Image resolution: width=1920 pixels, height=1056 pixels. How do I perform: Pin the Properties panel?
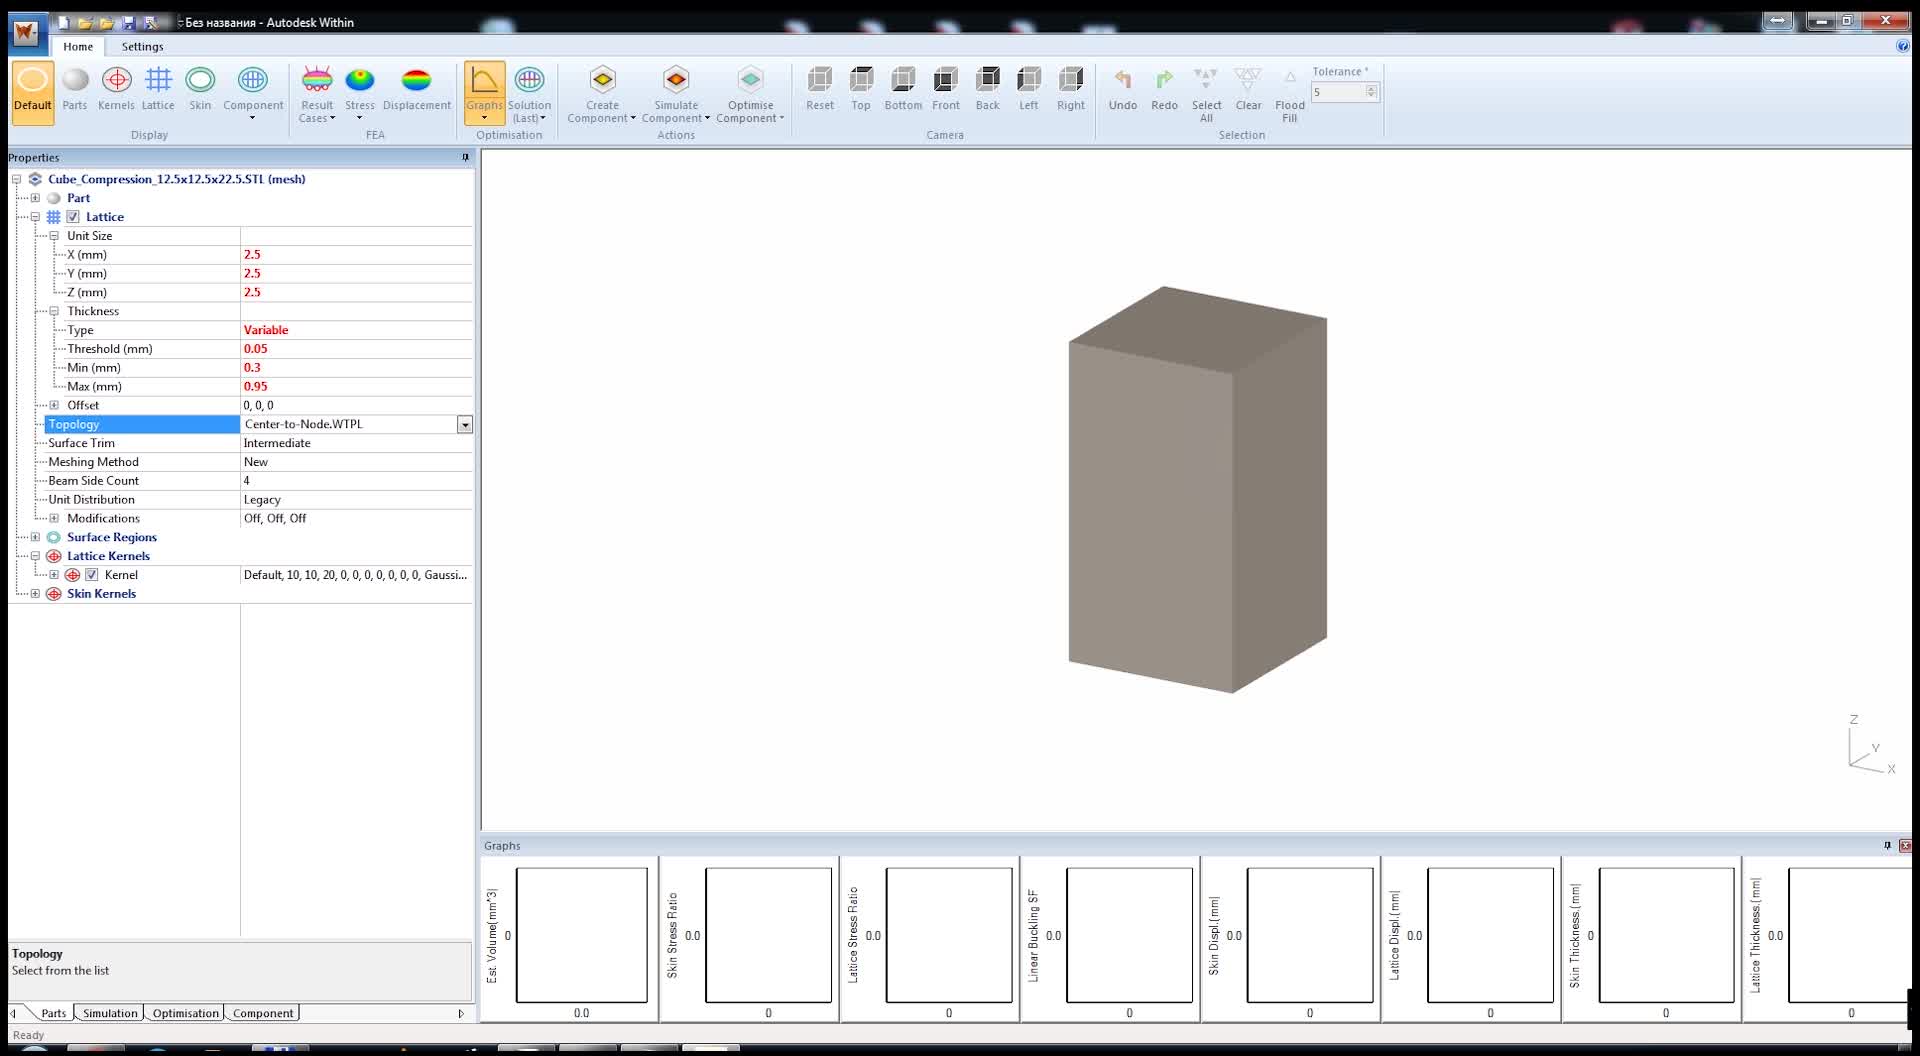tap(465, 157)
